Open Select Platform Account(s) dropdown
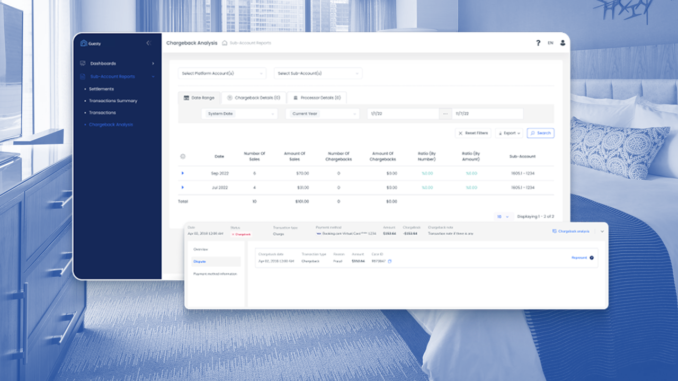 click(222, 74)
